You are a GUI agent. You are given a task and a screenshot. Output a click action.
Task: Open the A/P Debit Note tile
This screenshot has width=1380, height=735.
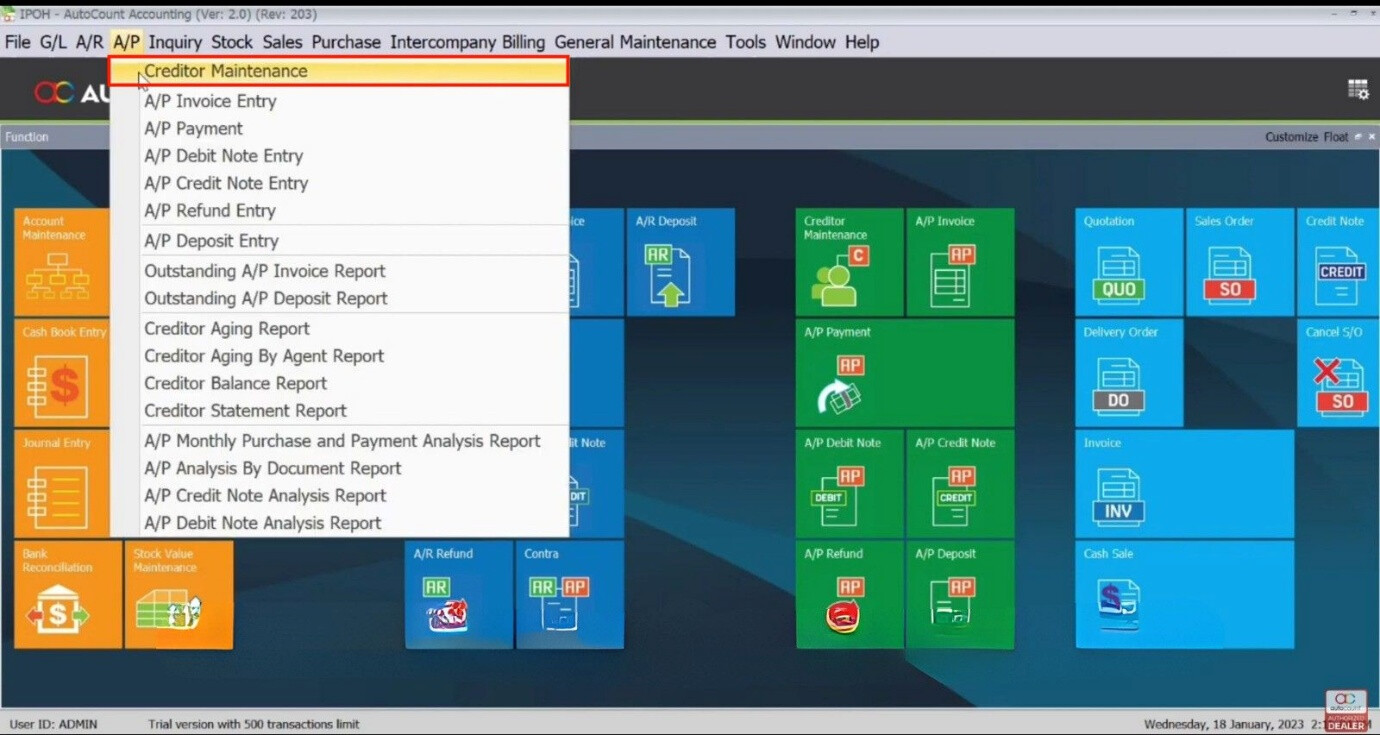[x=849, y=484]
